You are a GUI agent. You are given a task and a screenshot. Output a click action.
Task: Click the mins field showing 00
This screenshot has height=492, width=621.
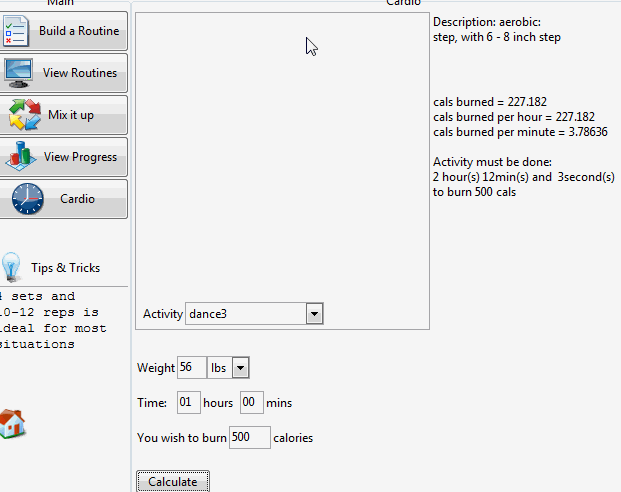tap(252, 402)
